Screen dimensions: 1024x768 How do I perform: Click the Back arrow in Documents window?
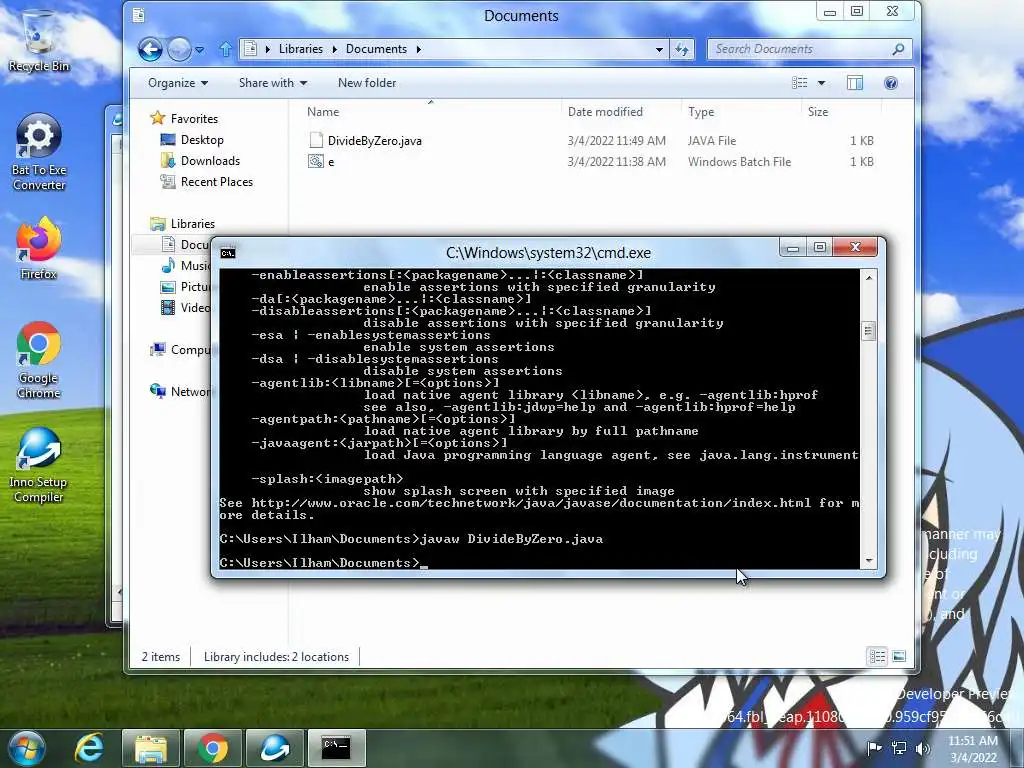[x=150, y=49]
